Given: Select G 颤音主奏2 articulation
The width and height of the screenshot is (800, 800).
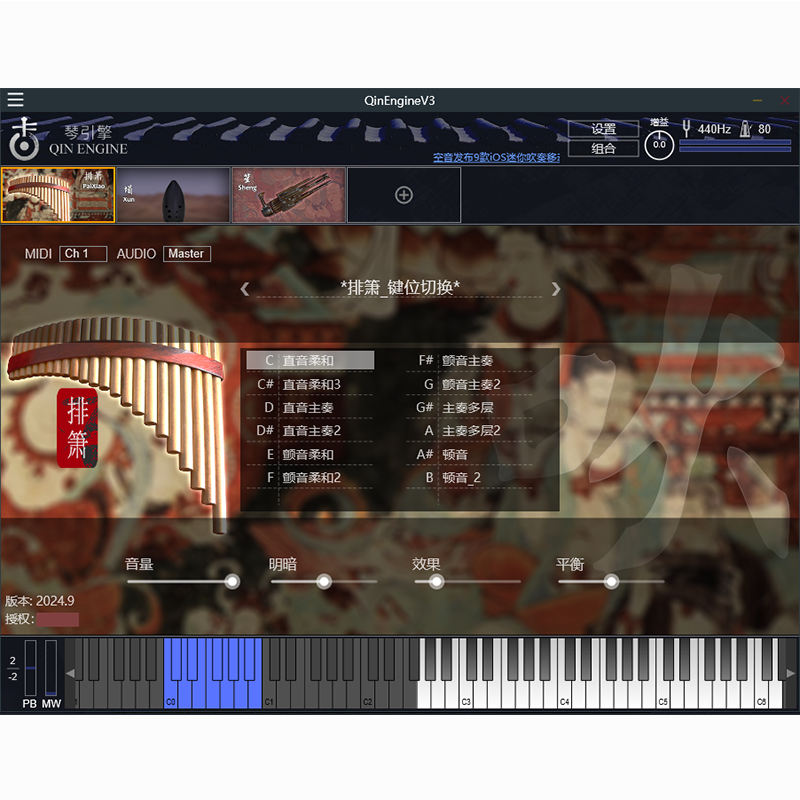Looking at the screenshot, I should tap(469, 384).
